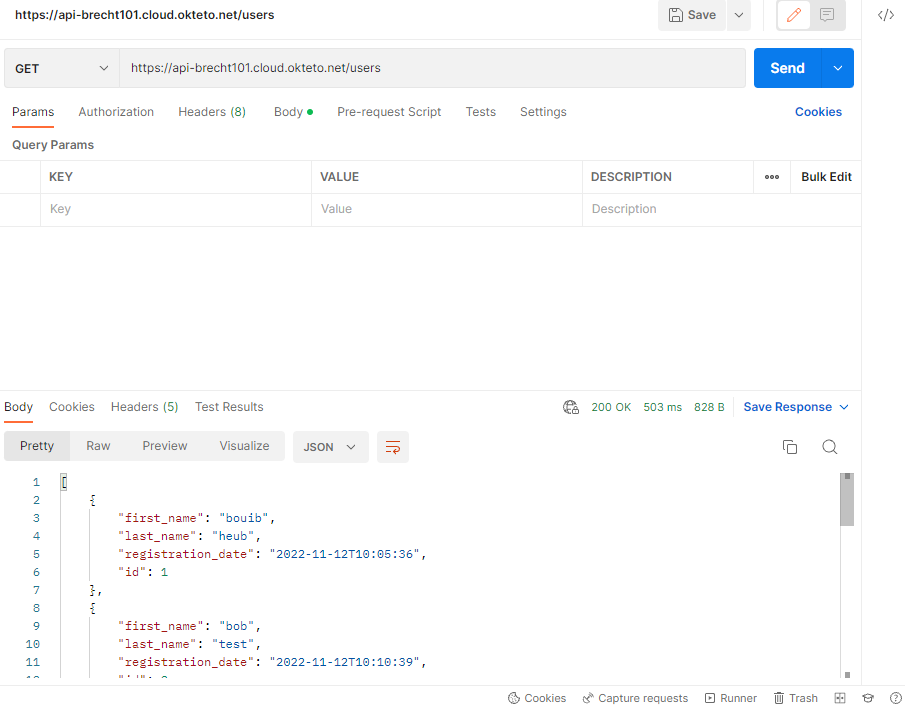
Task: Send the users request
Action: click(787, 68)
